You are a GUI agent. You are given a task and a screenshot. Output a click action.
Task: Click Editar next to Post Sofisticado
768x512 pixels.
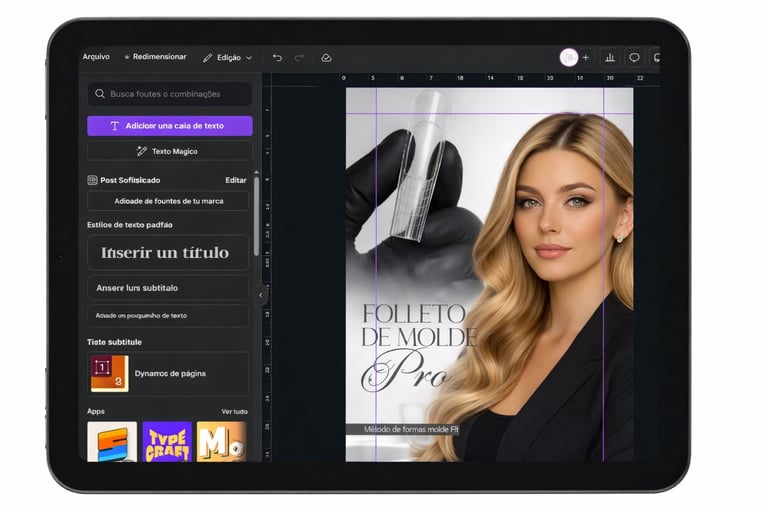coord(236,180)
